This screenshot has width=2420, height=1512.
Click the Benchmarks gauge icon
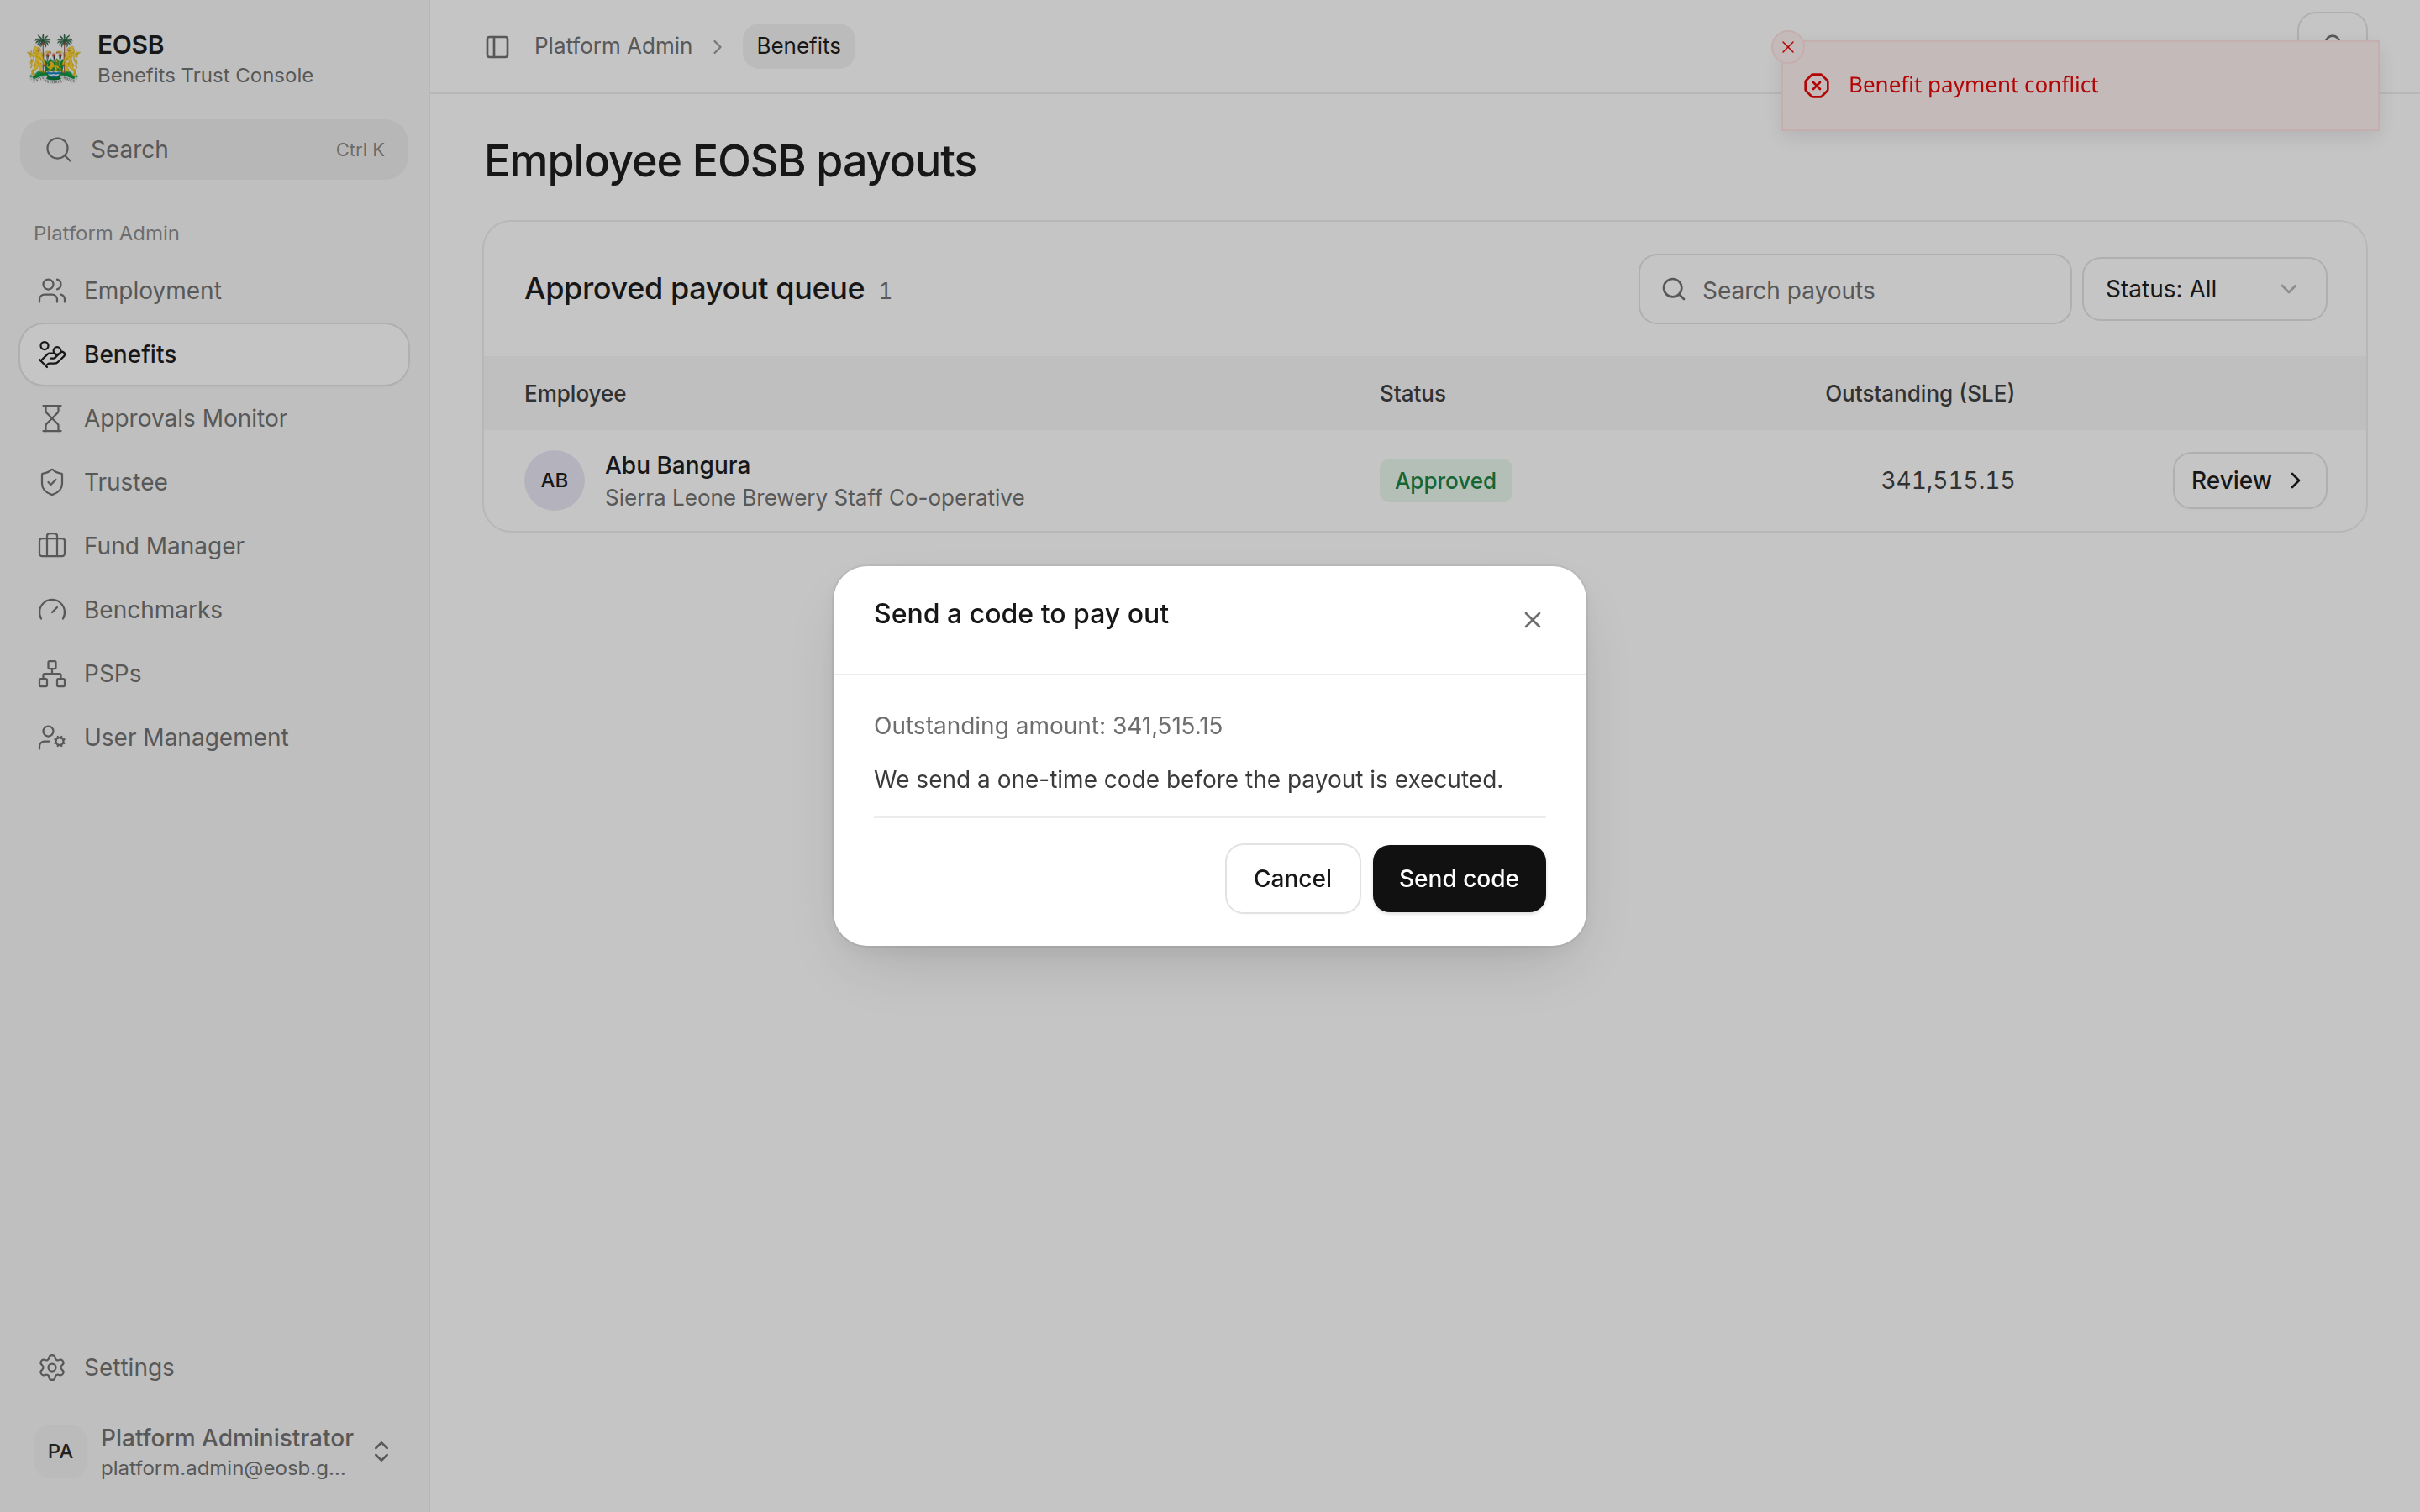52,610
